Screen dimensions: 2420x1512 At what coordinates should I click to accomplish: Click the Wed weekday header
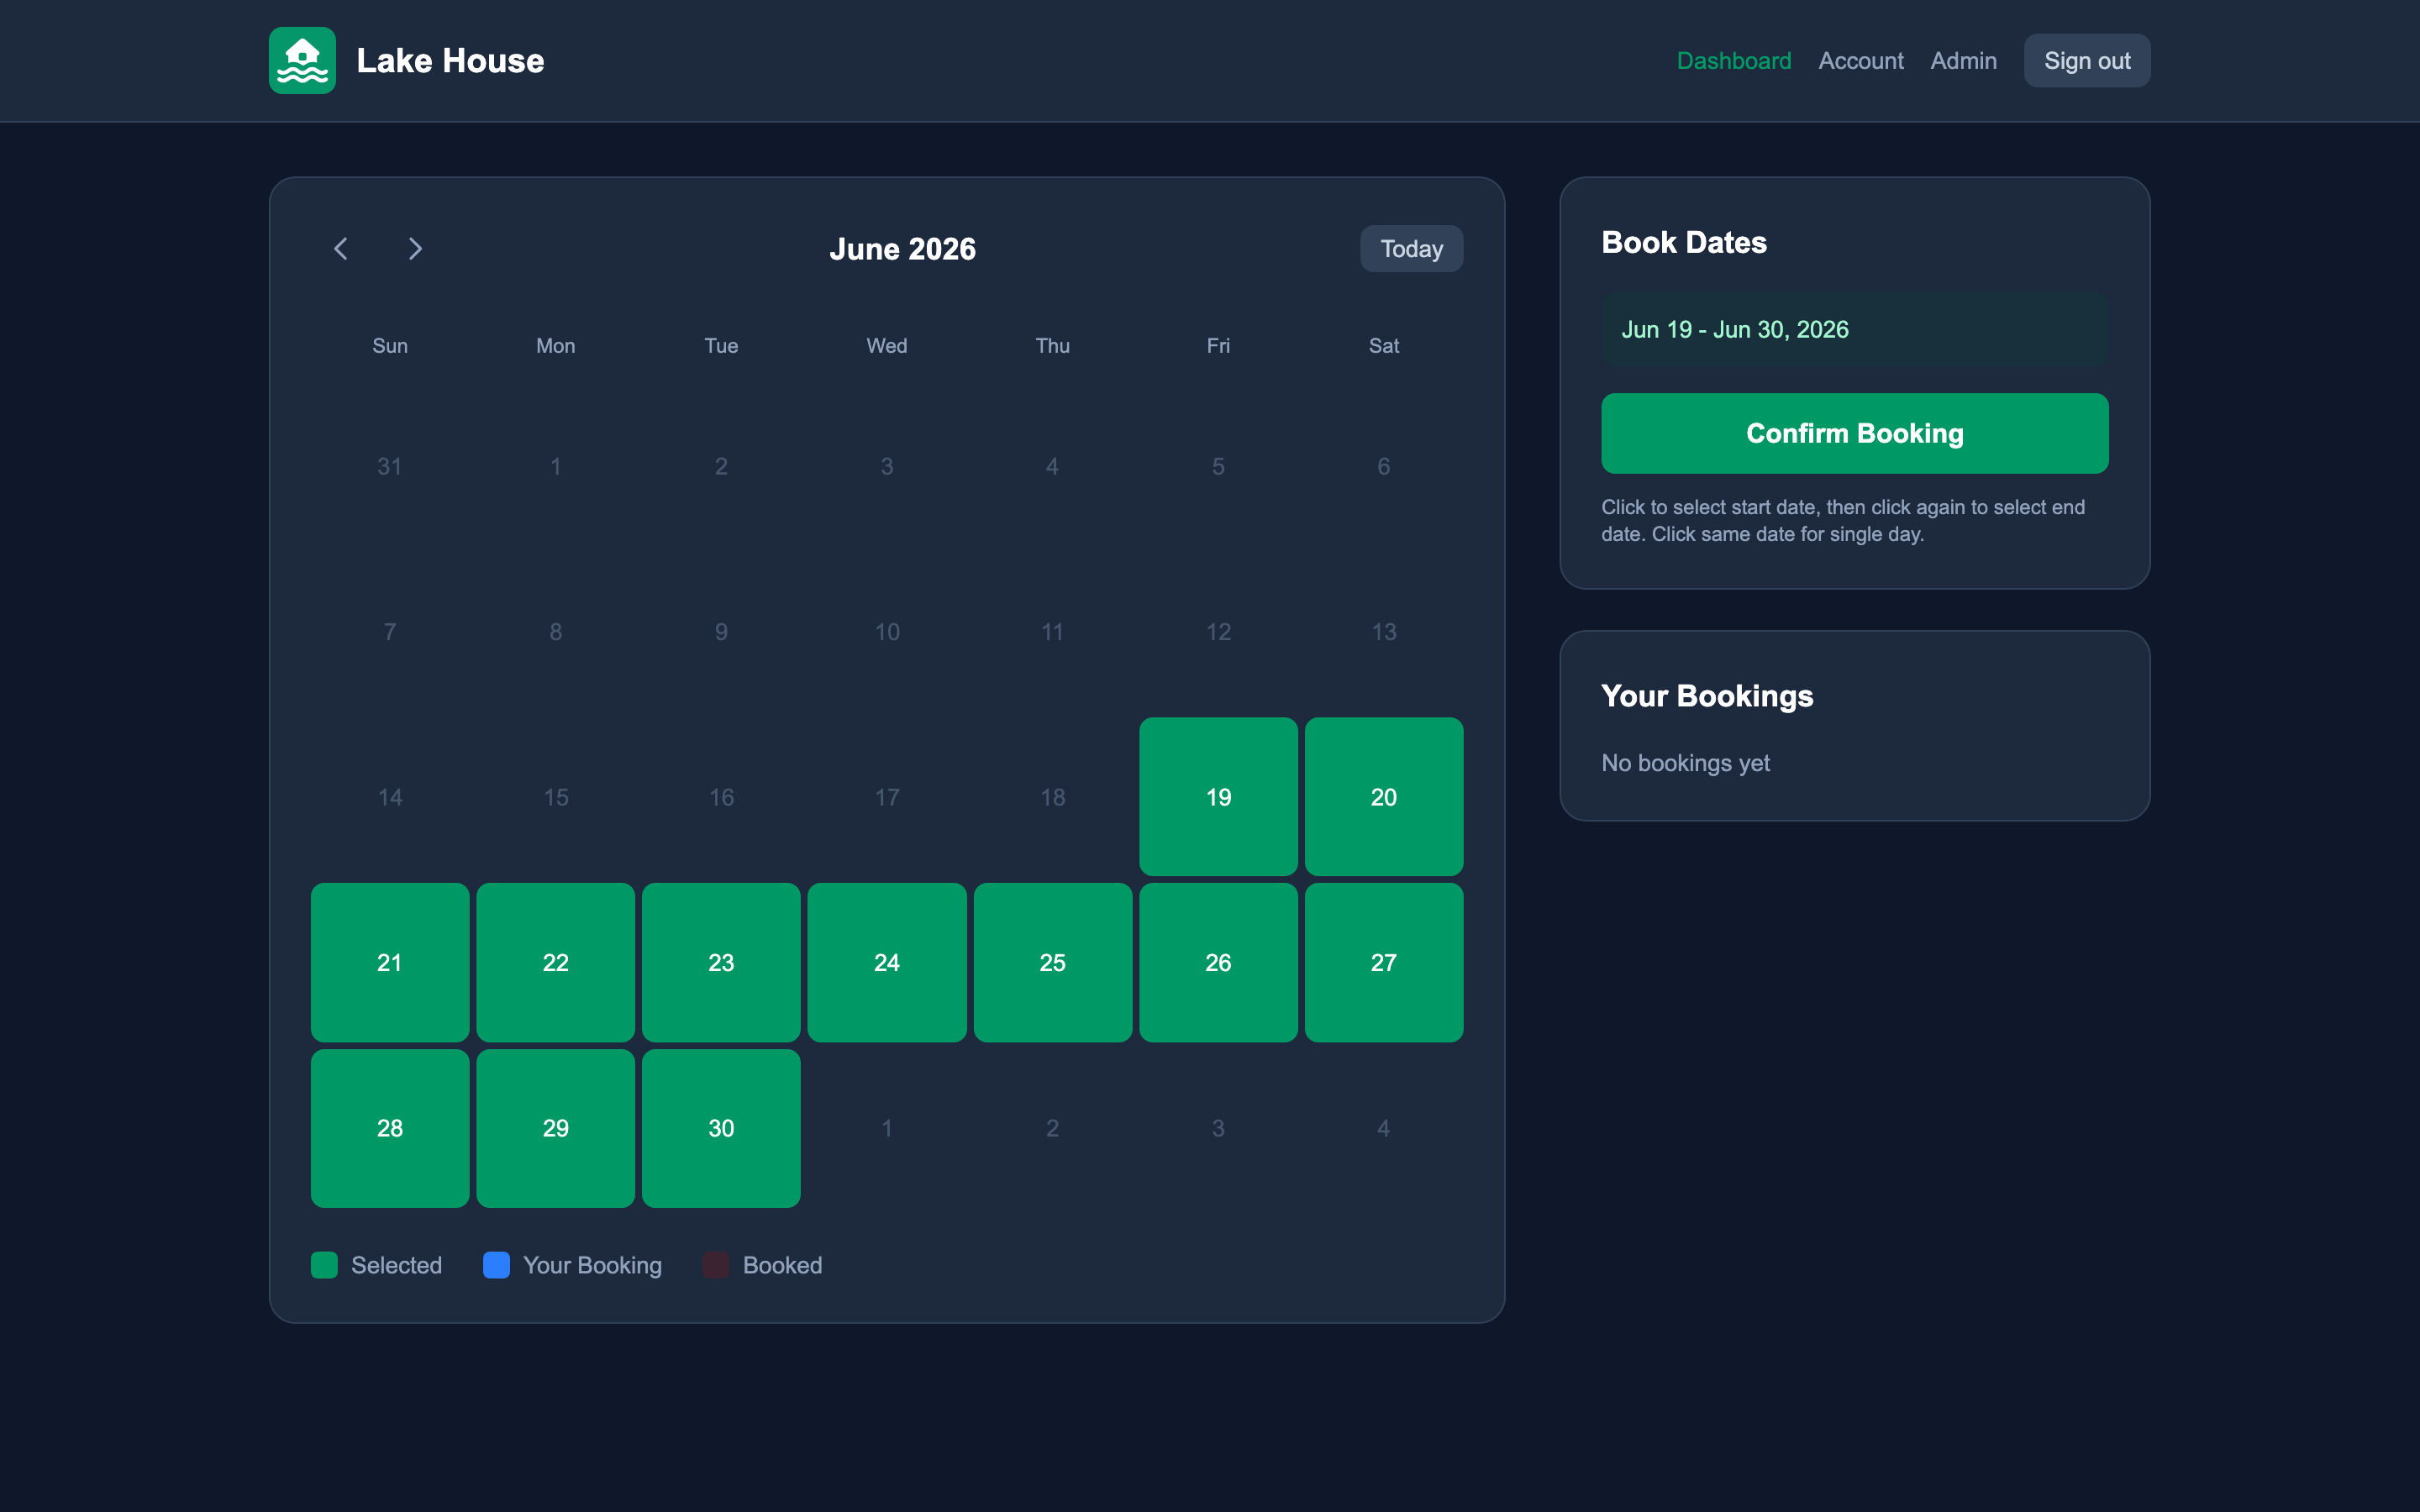point(887,345)
